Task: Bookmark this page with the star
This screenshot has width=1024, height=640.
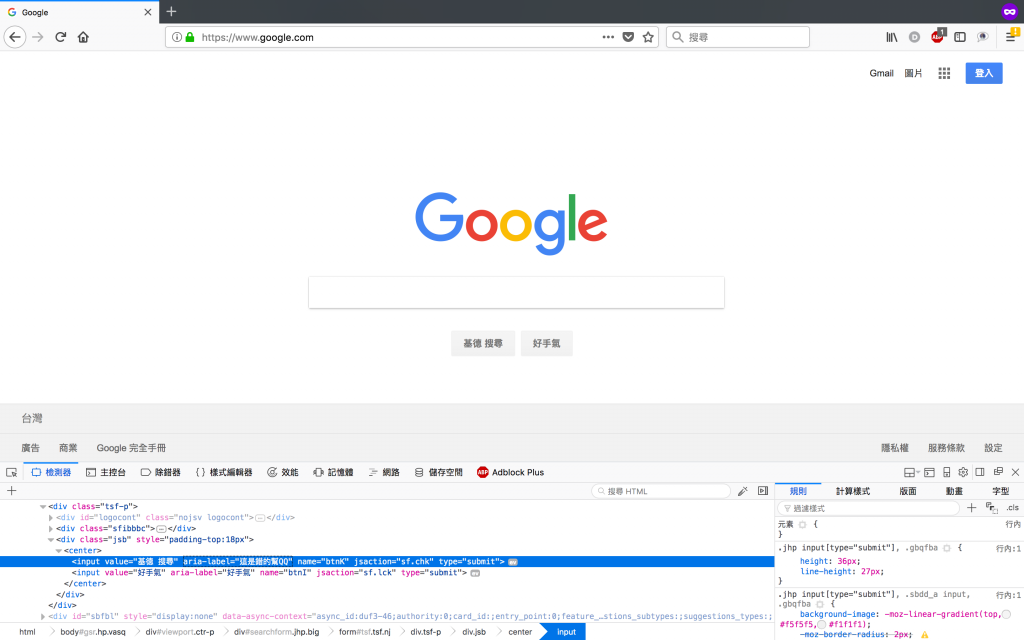Action: [x=648, y=37]
